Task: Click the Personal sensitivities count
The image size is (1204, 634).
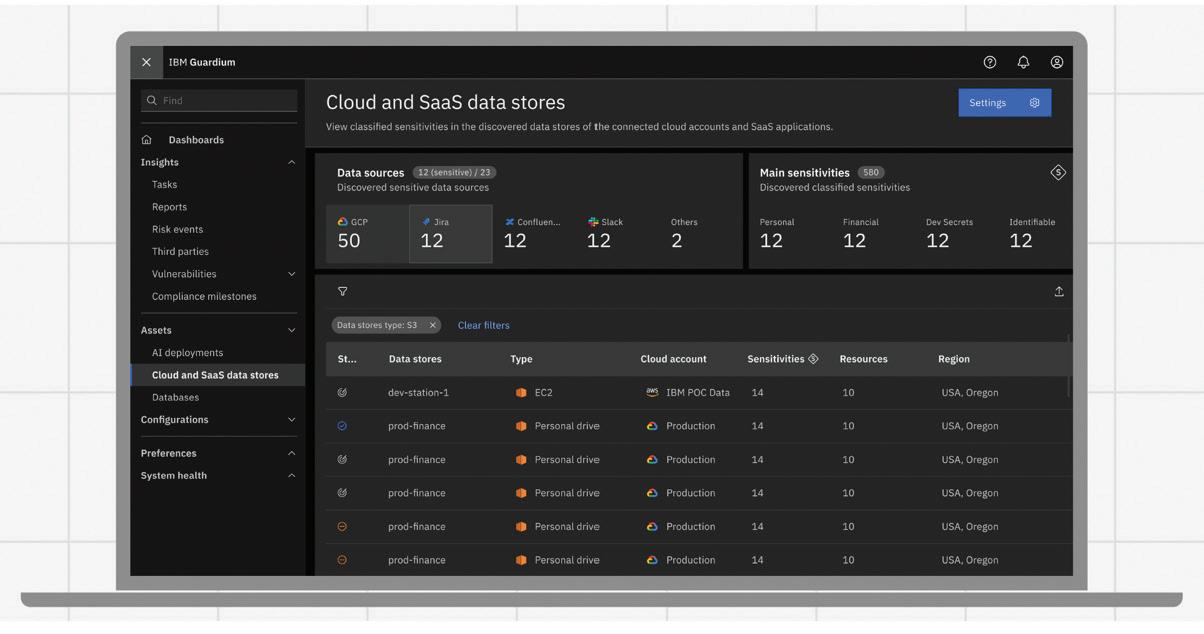Action: tap(771, 241)
